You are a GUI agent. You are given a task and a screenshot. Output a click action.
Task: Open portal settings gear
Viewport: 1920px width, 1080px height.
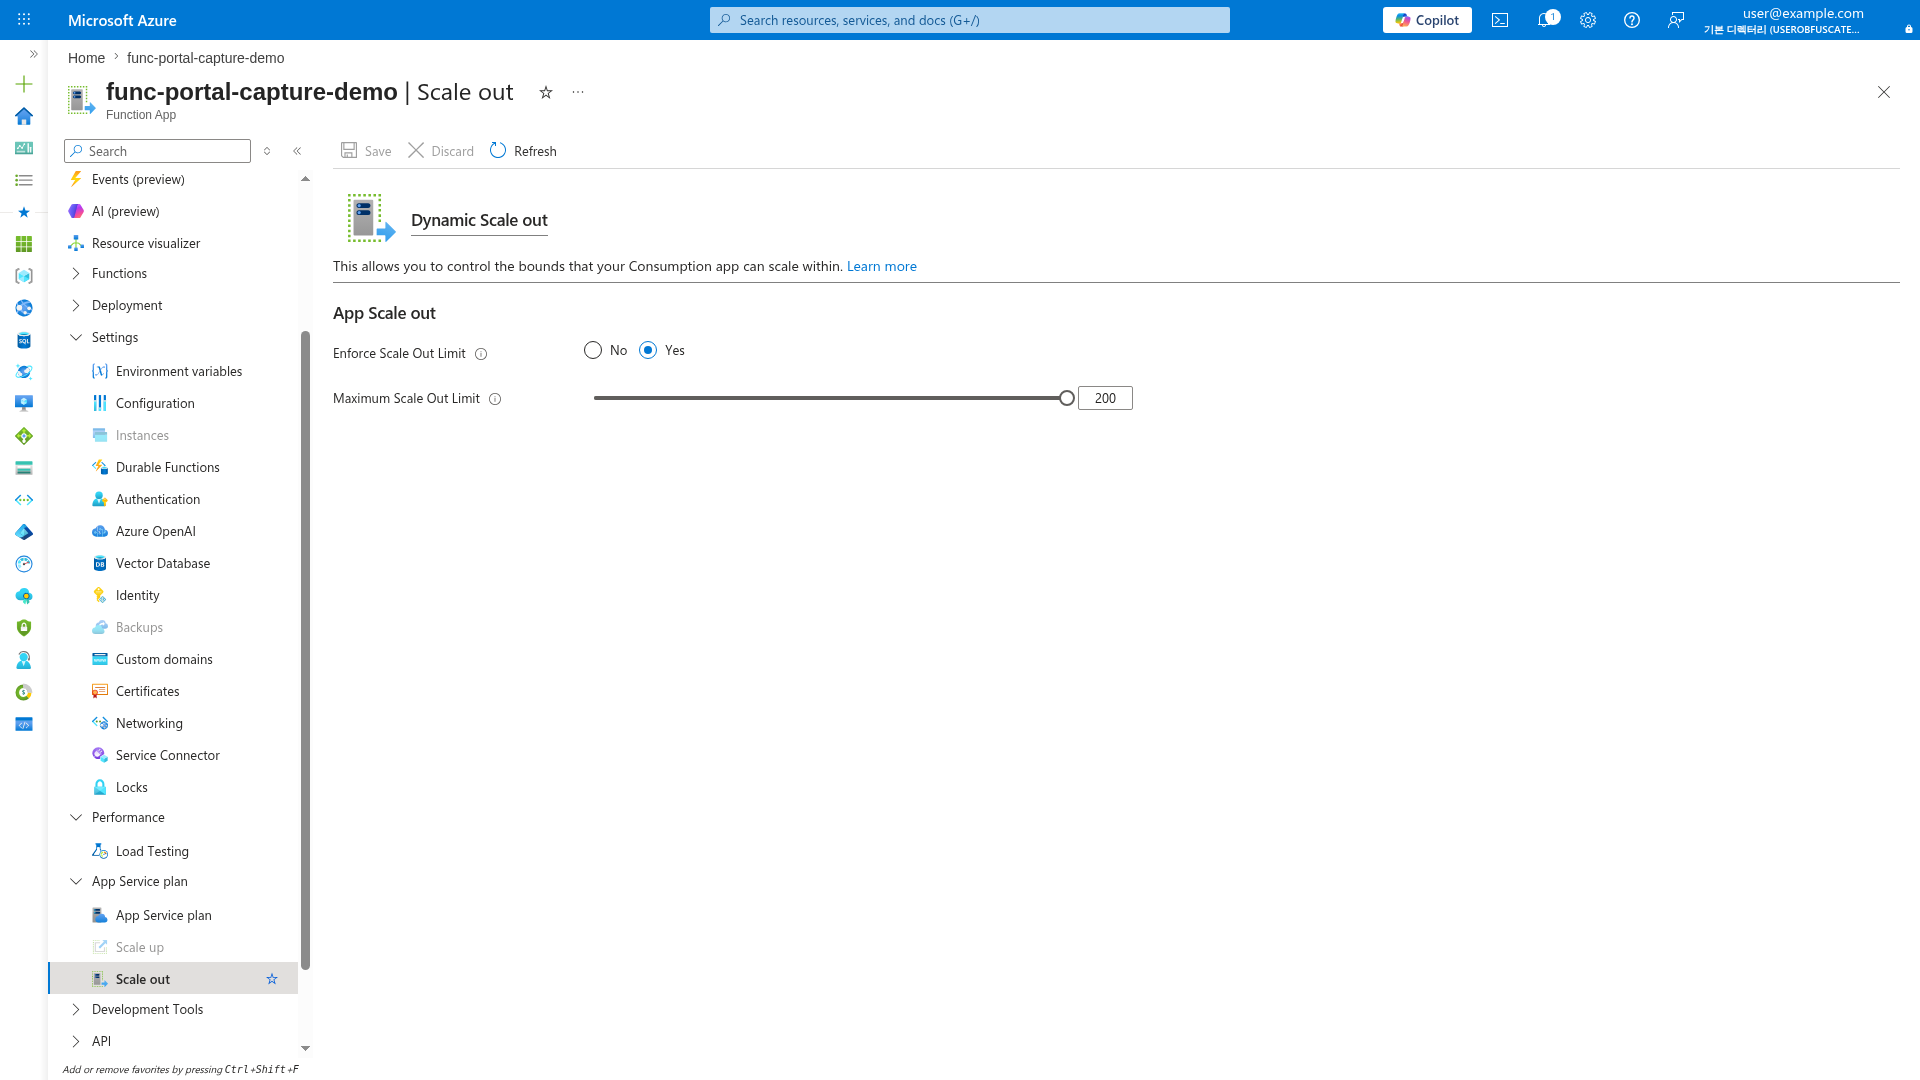click(x=1588, y=20)
